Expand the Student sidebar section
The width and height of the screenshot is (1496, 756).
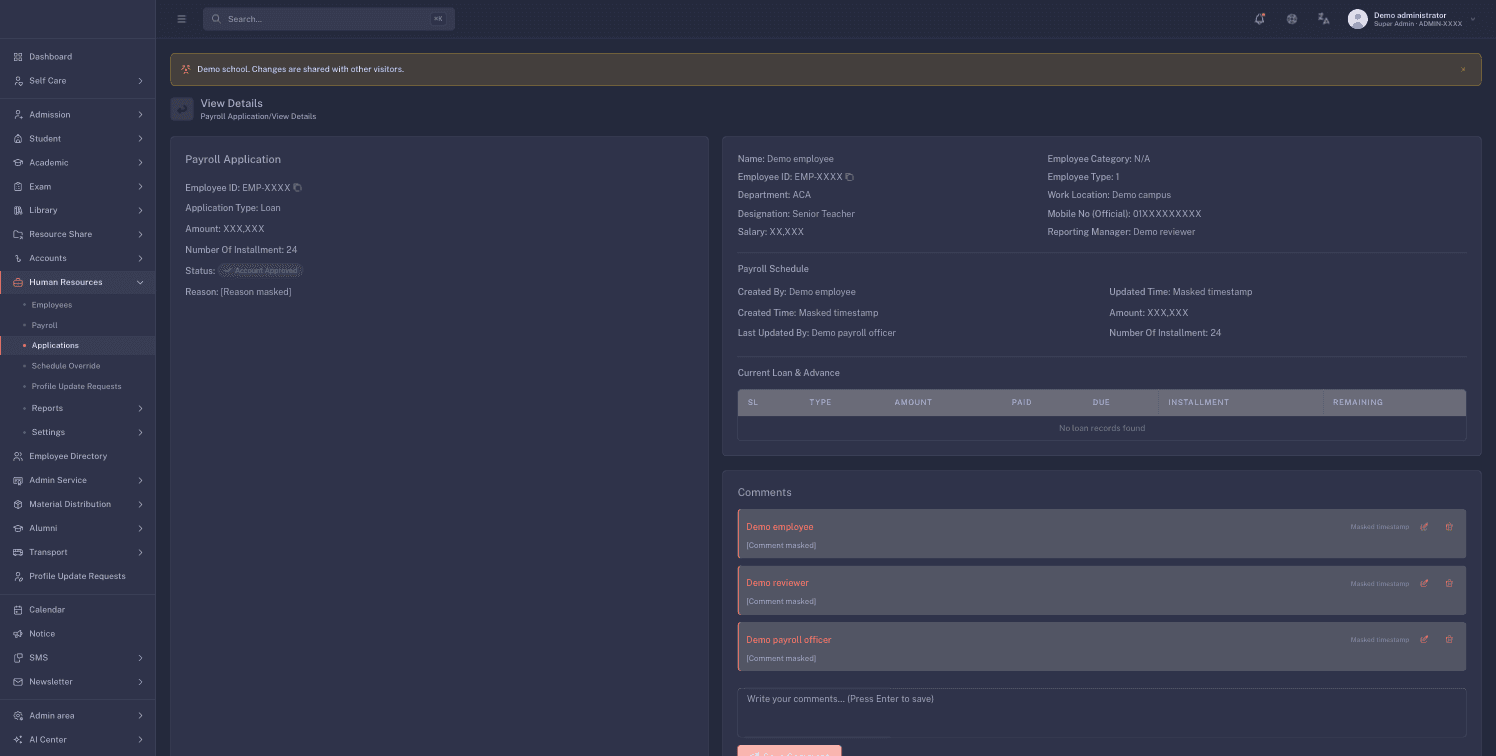click(x=77, y=139)
